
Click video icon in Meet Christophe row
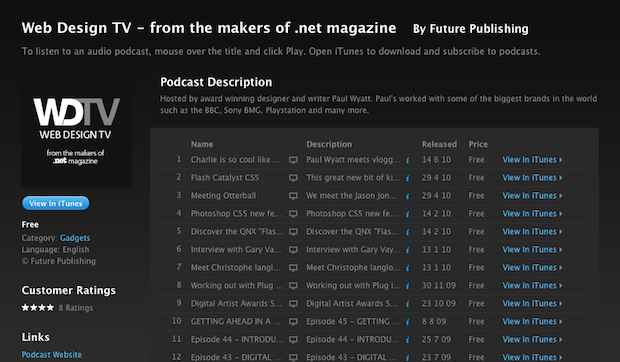click(293, 268)
